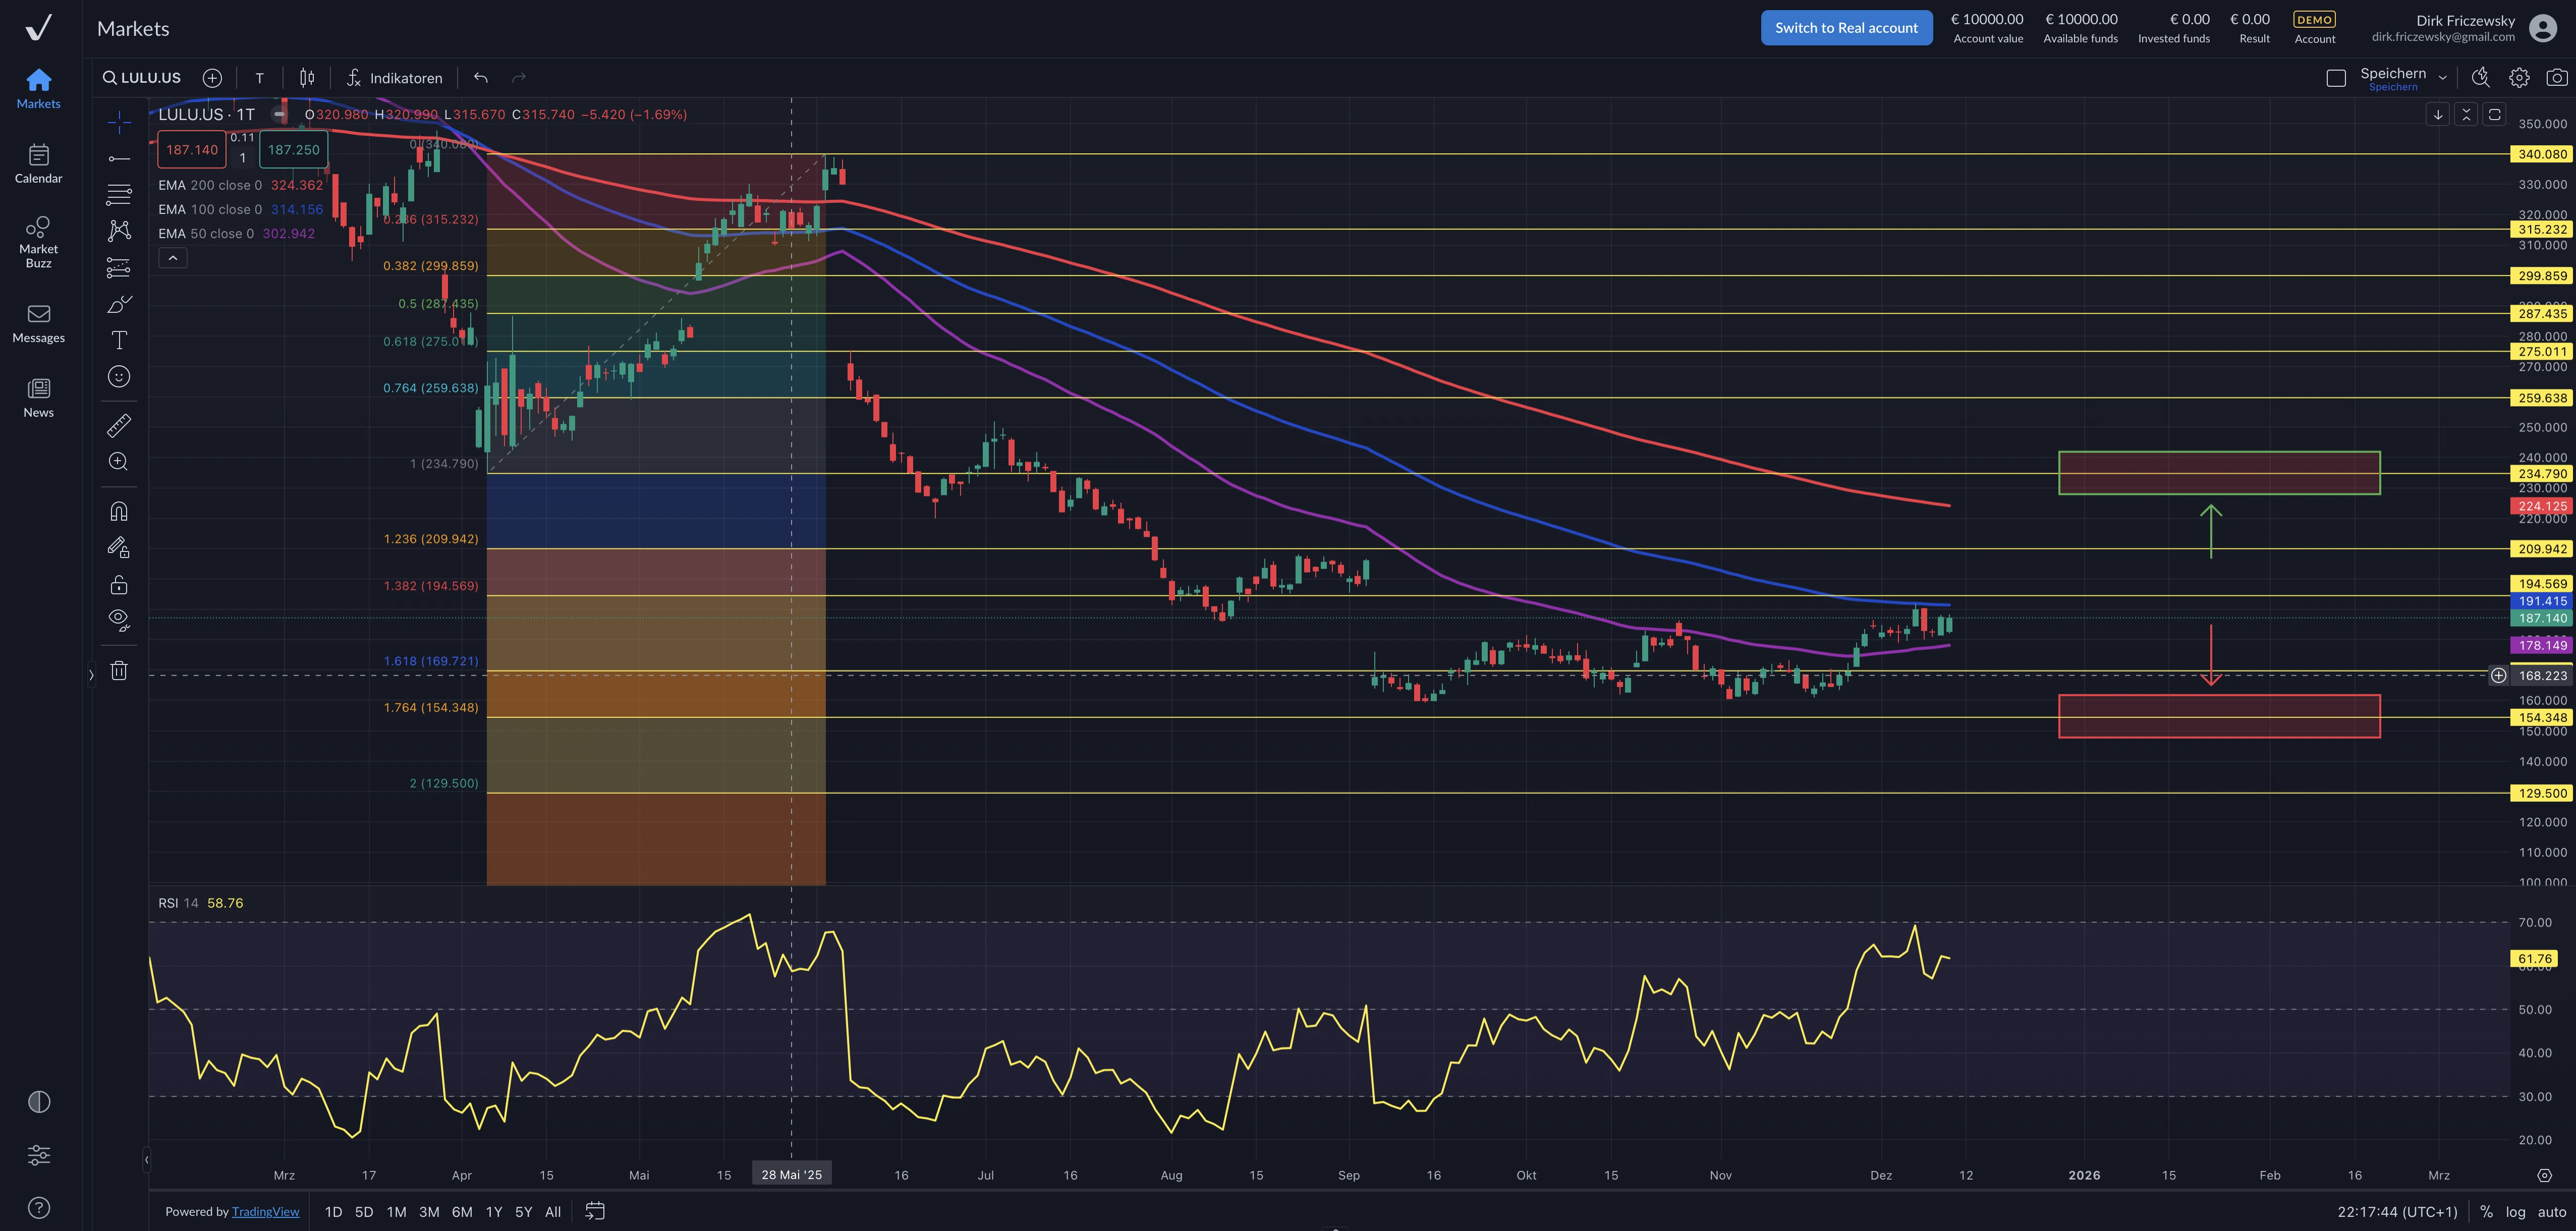Pick the brush drawing tool
The image size is (2576, 1231).
118,304
